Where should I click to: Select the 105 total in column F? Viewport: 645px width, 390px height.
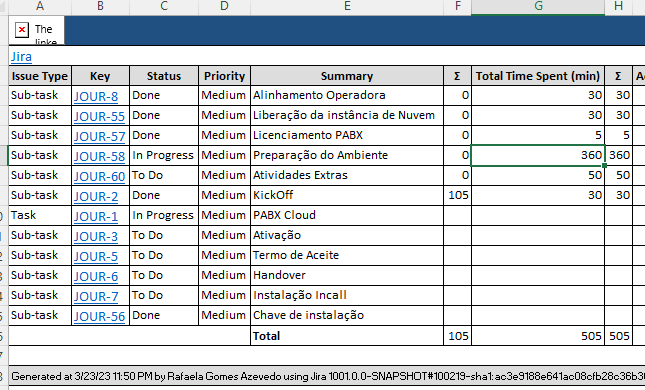[458, 336]
